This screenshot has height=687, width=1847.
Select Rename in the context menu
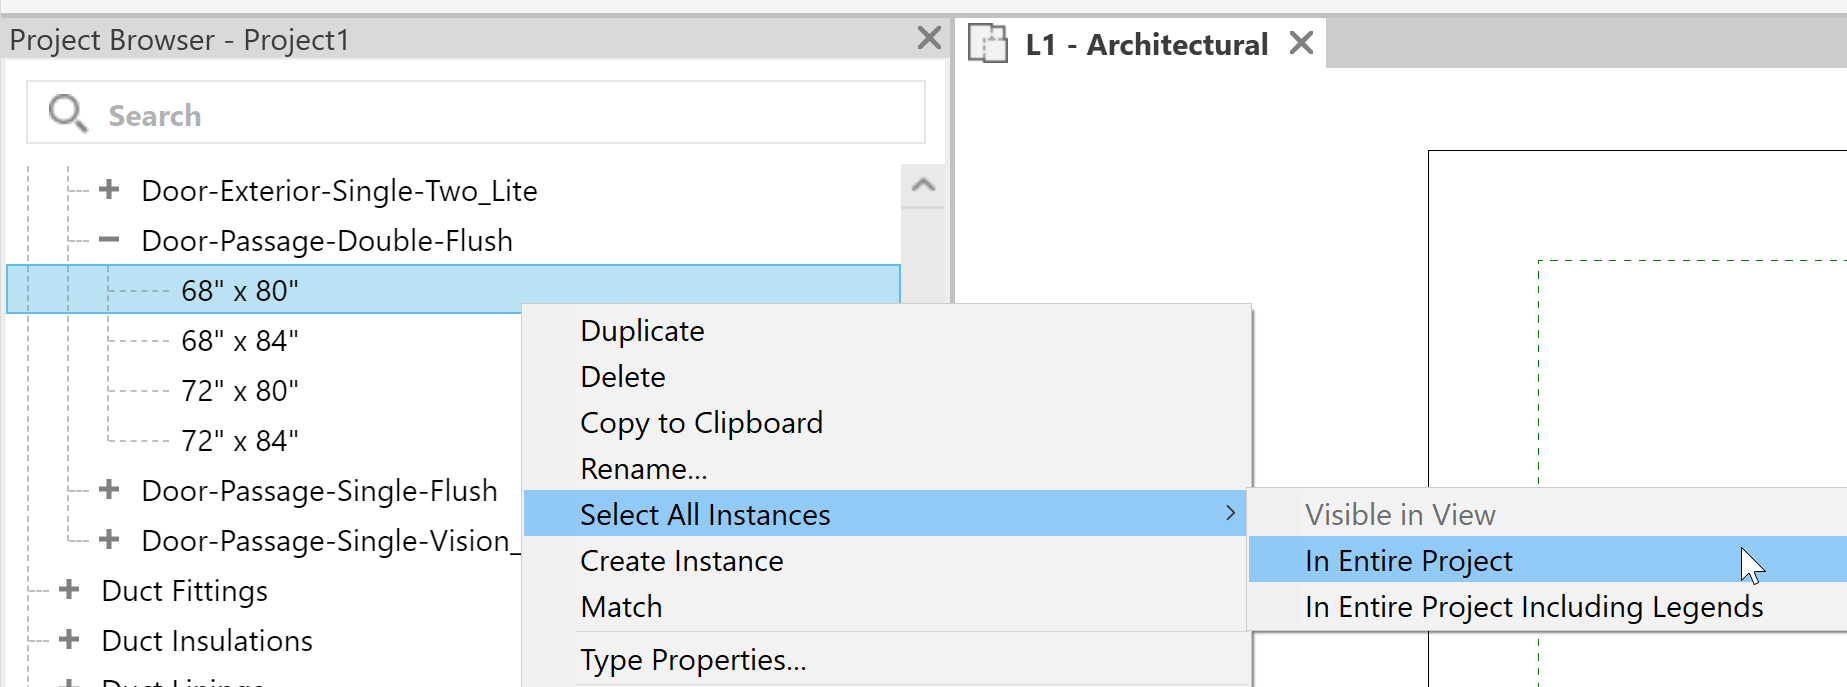(643, 468)
